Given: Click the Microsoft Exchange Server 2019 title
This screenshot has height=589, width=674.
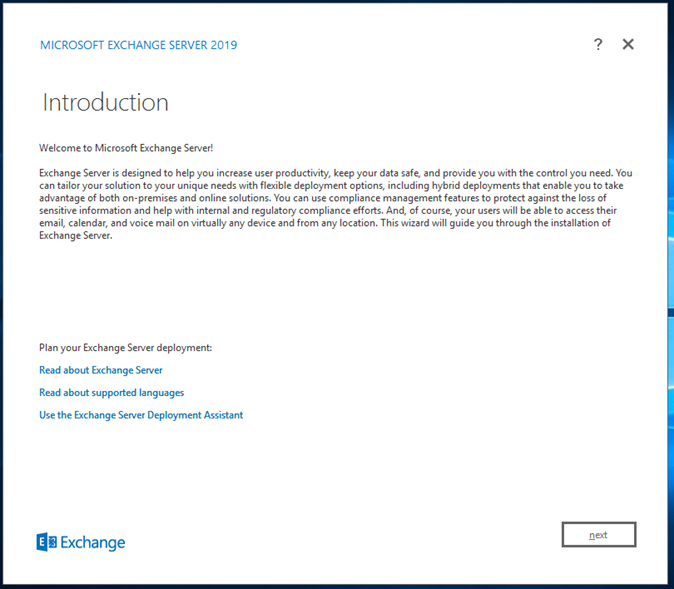Looking at the screenshot, I should click(138, 45).
